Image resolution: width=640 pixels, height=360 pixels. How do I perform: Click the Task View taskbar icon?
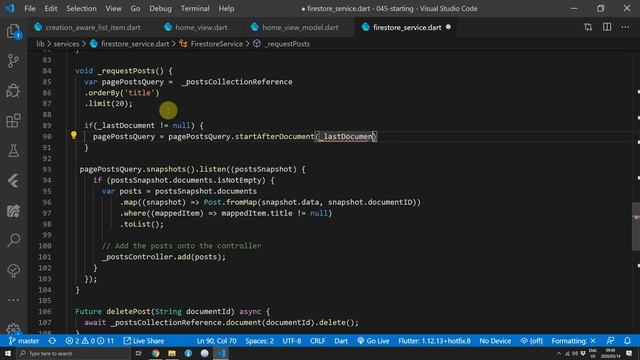tap(139, 353)
